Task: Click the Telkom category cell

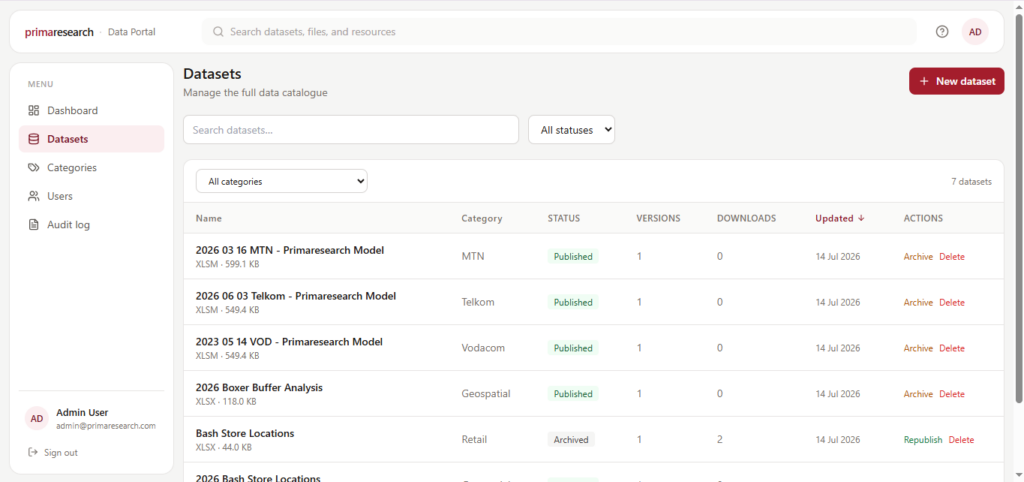Action: [477, 302]
